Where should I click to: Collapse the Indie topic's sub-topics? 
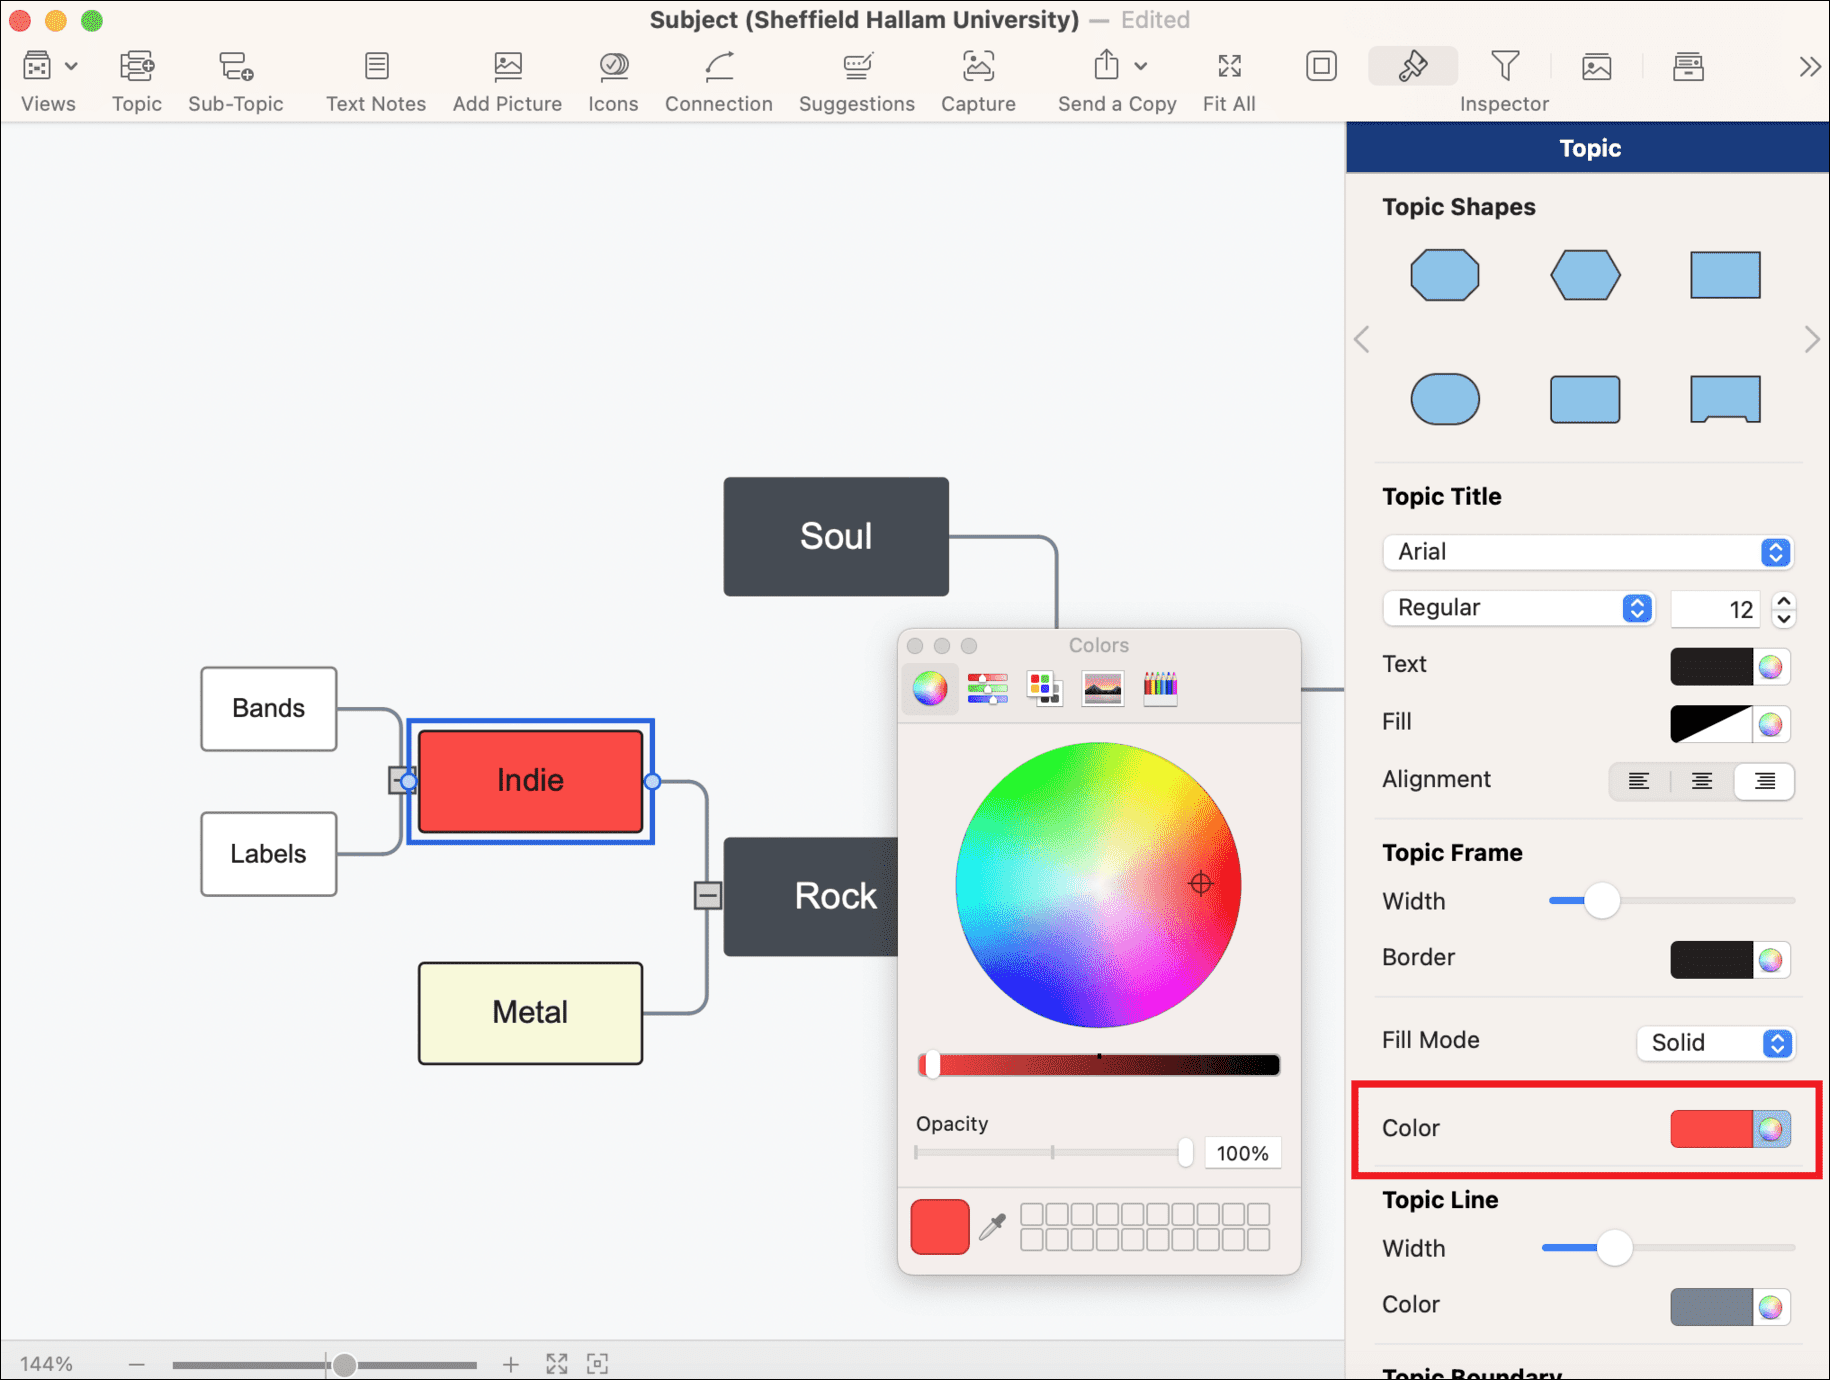(x=399, y=780)
